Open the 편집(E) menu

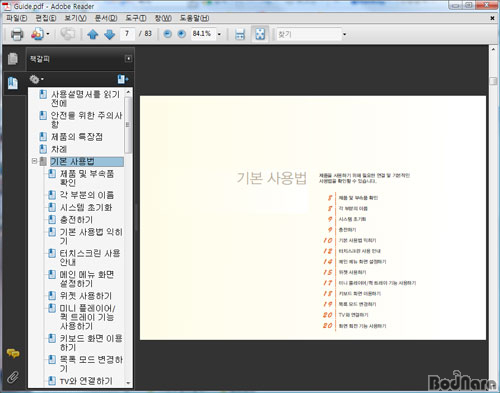point(46,18)
